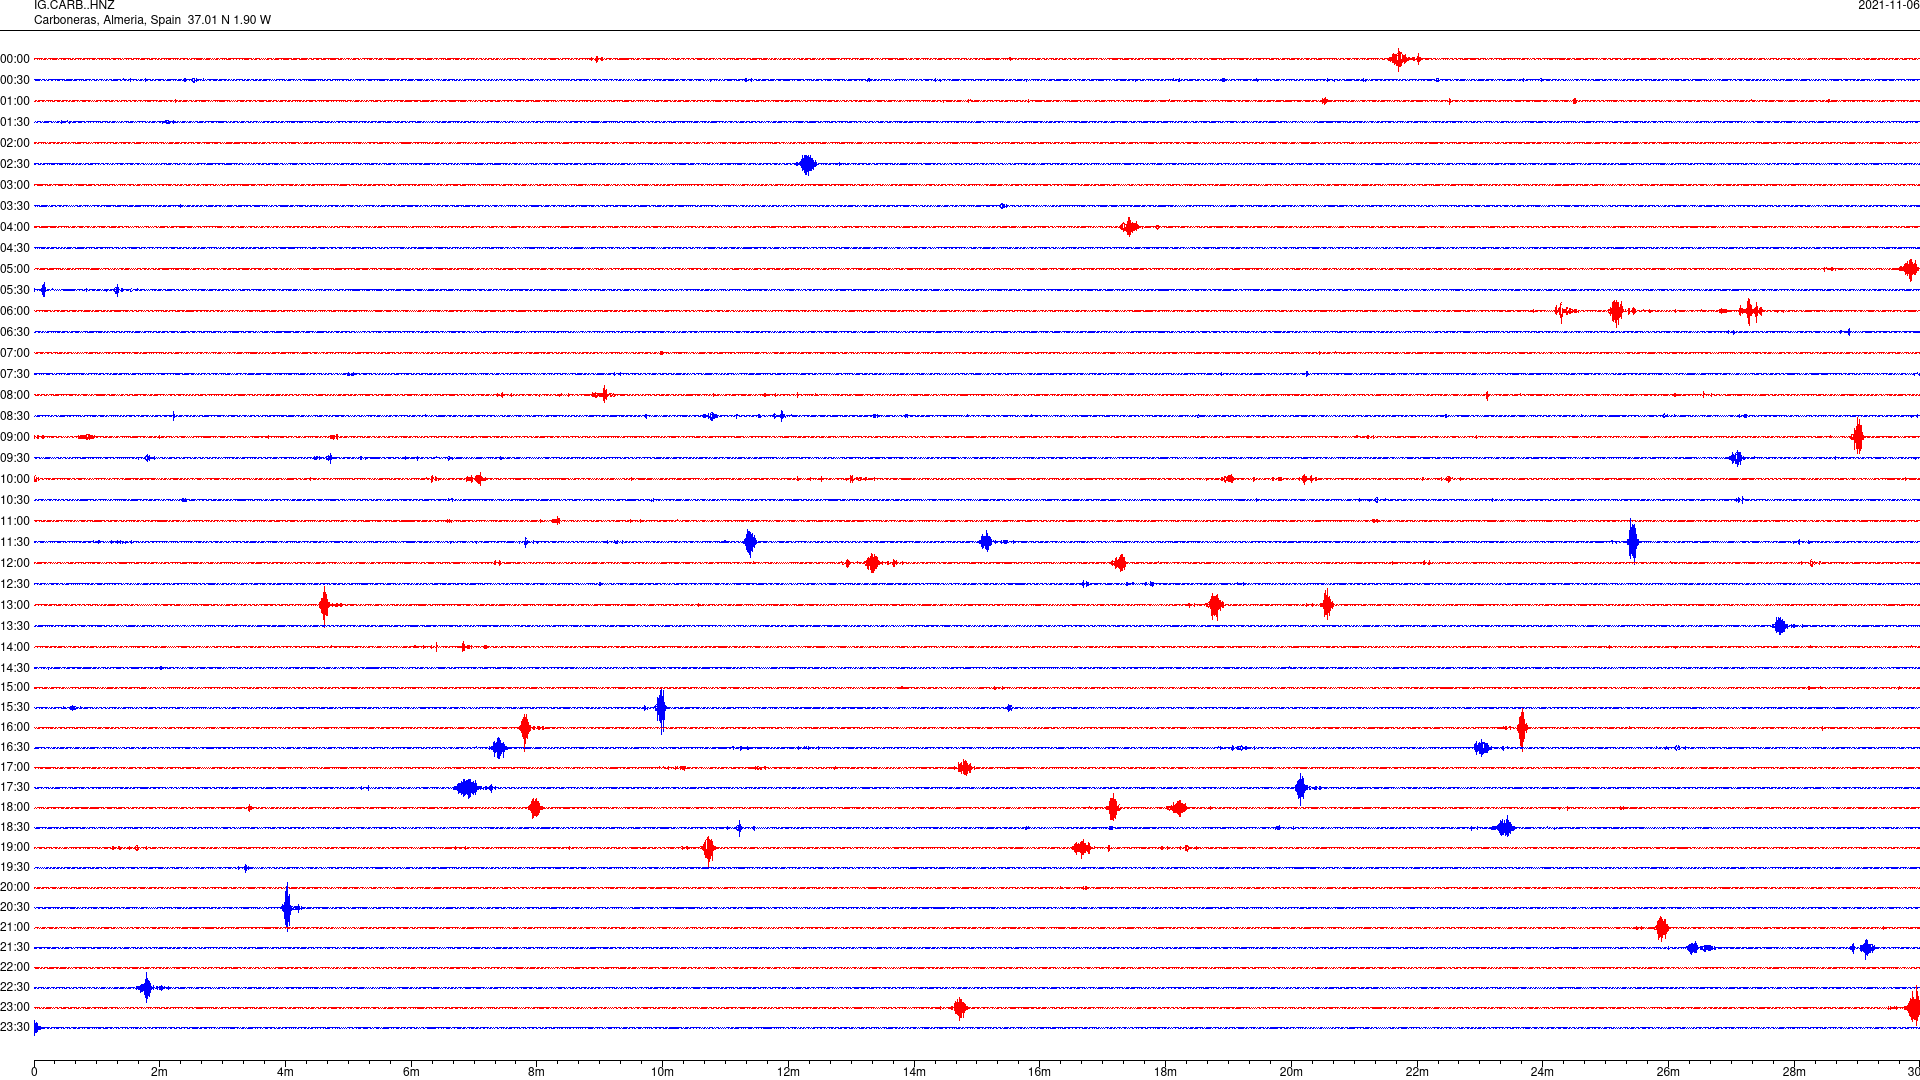Click the red seismic event on 21:00 trace
This screenshot has height=1080, width=1920.
(1662, 928)
